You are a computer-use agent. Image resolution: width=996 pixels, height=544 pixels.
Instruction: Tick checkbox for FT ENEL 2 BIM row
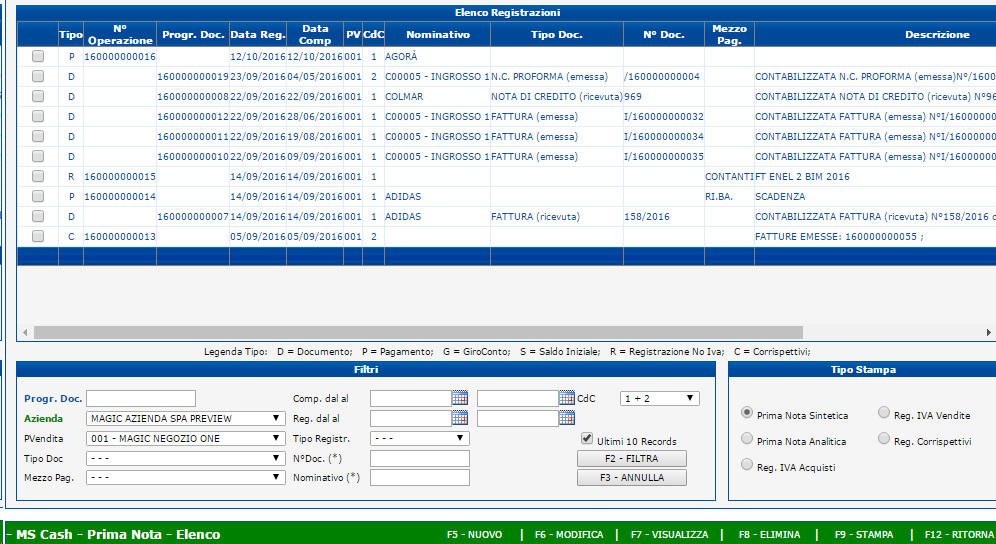click(38, 176)
